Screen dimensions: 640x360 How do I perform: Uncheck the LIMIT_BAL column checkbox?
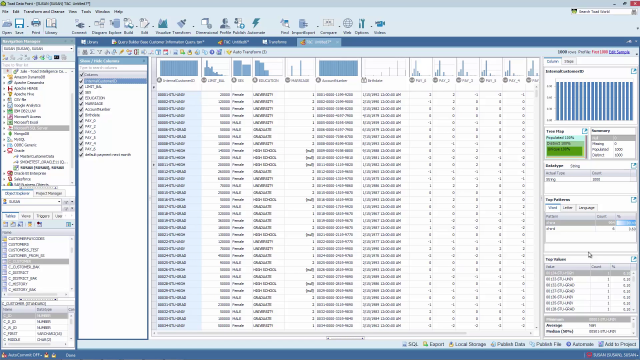(82, 87)
